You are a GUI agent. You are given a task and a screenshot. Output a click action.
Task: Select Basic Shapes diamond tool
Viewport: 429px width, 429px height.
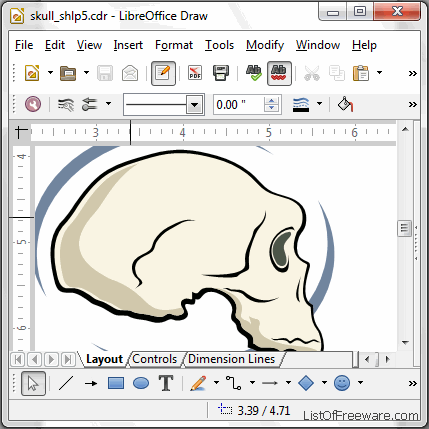click(x=306, y=383)
